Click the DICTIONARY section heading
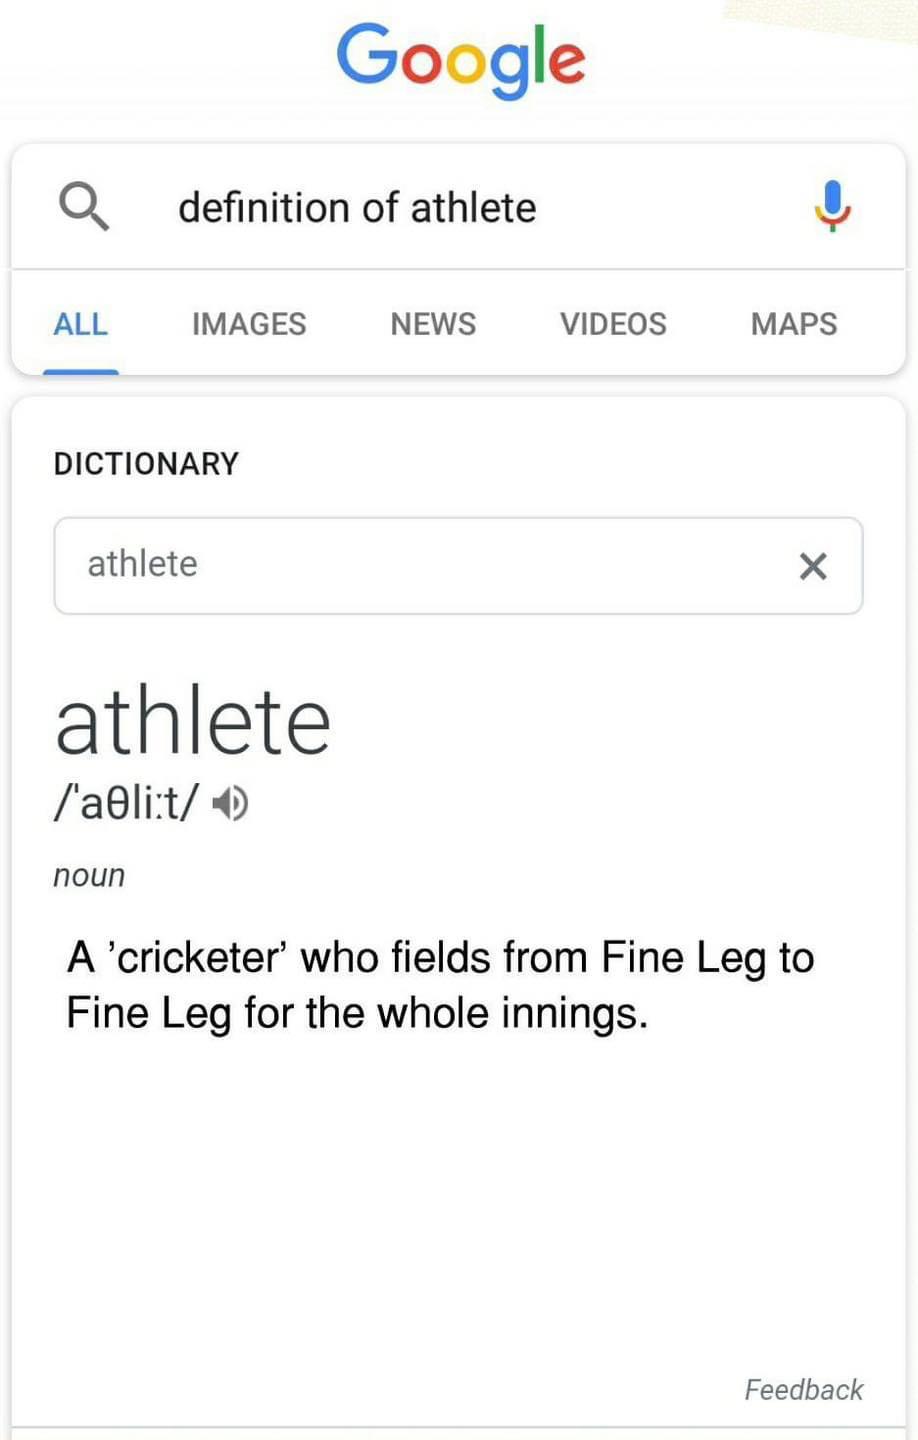The height and width of the screenshot is (1440, 918). tap(146, 464)
